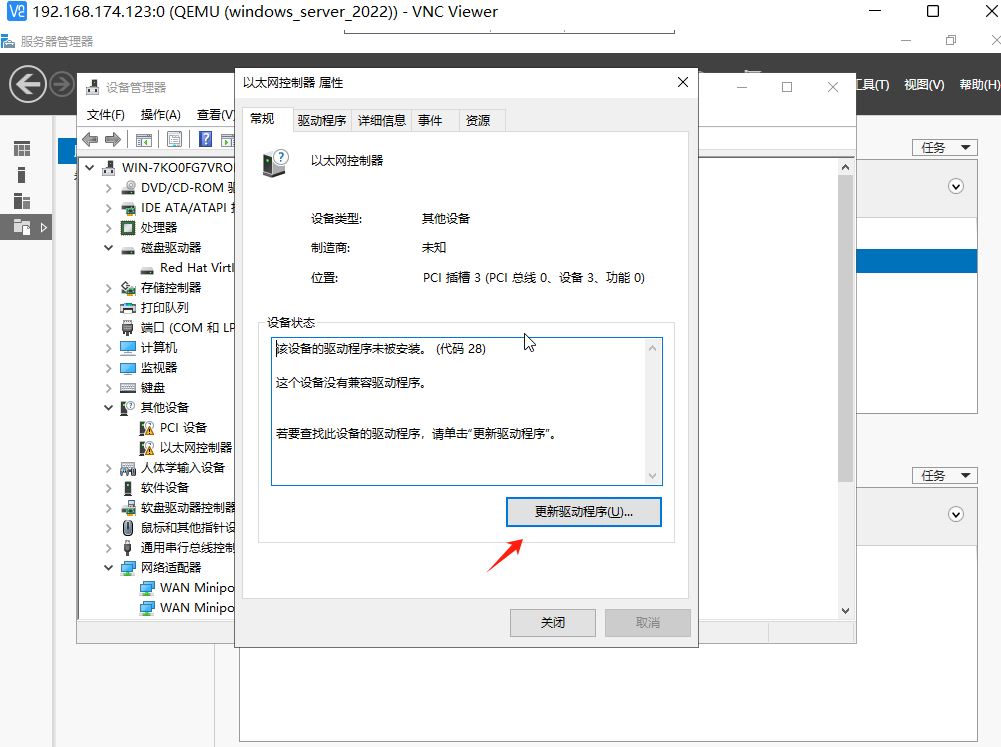Click the blue help icon in toolbar
1001x747 pixels.
tap(206, 139)
